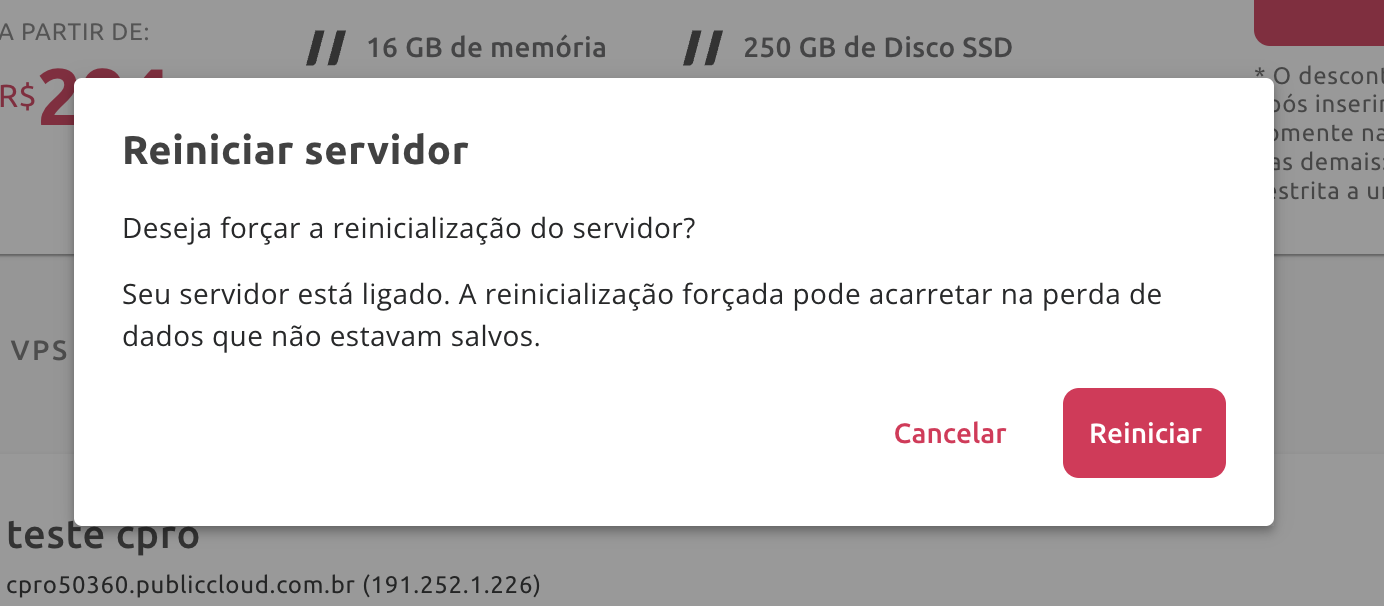
Task: Click the A PARTIR DE label
Action: (75, 32)
